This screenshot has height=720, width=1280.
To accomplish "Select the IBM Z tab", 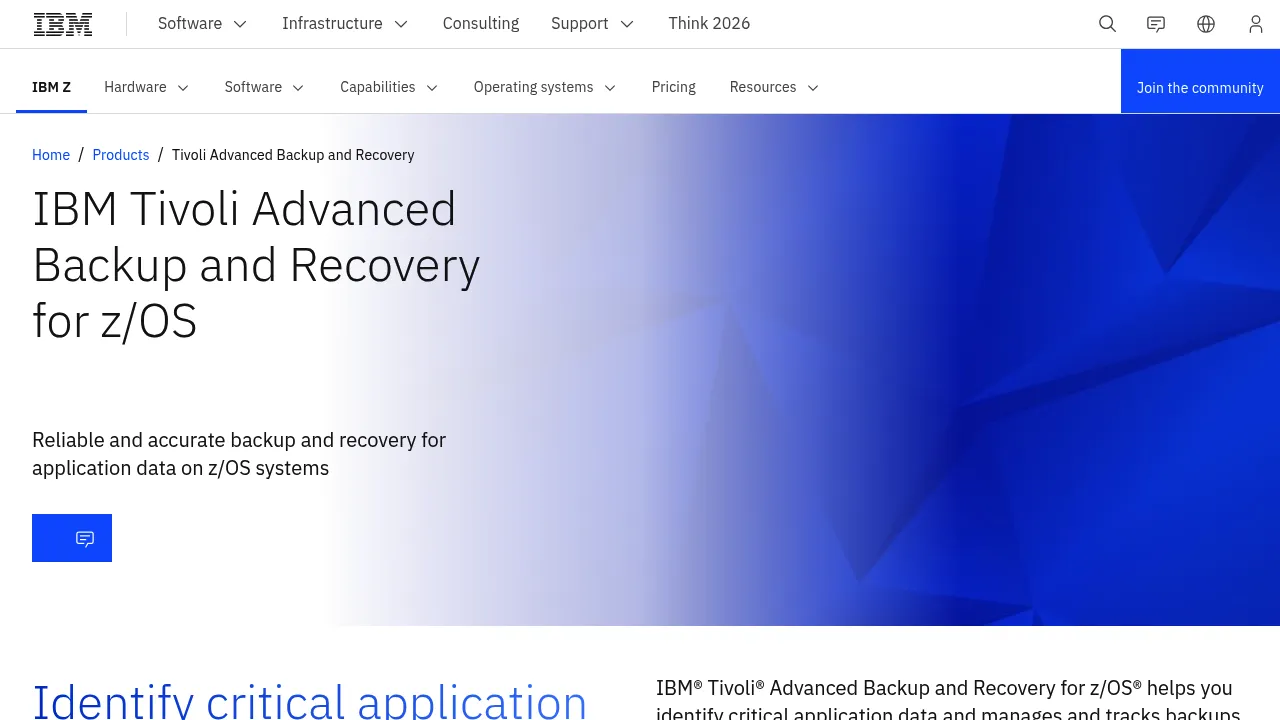I will pyautogui.click(x=52, y=87).
